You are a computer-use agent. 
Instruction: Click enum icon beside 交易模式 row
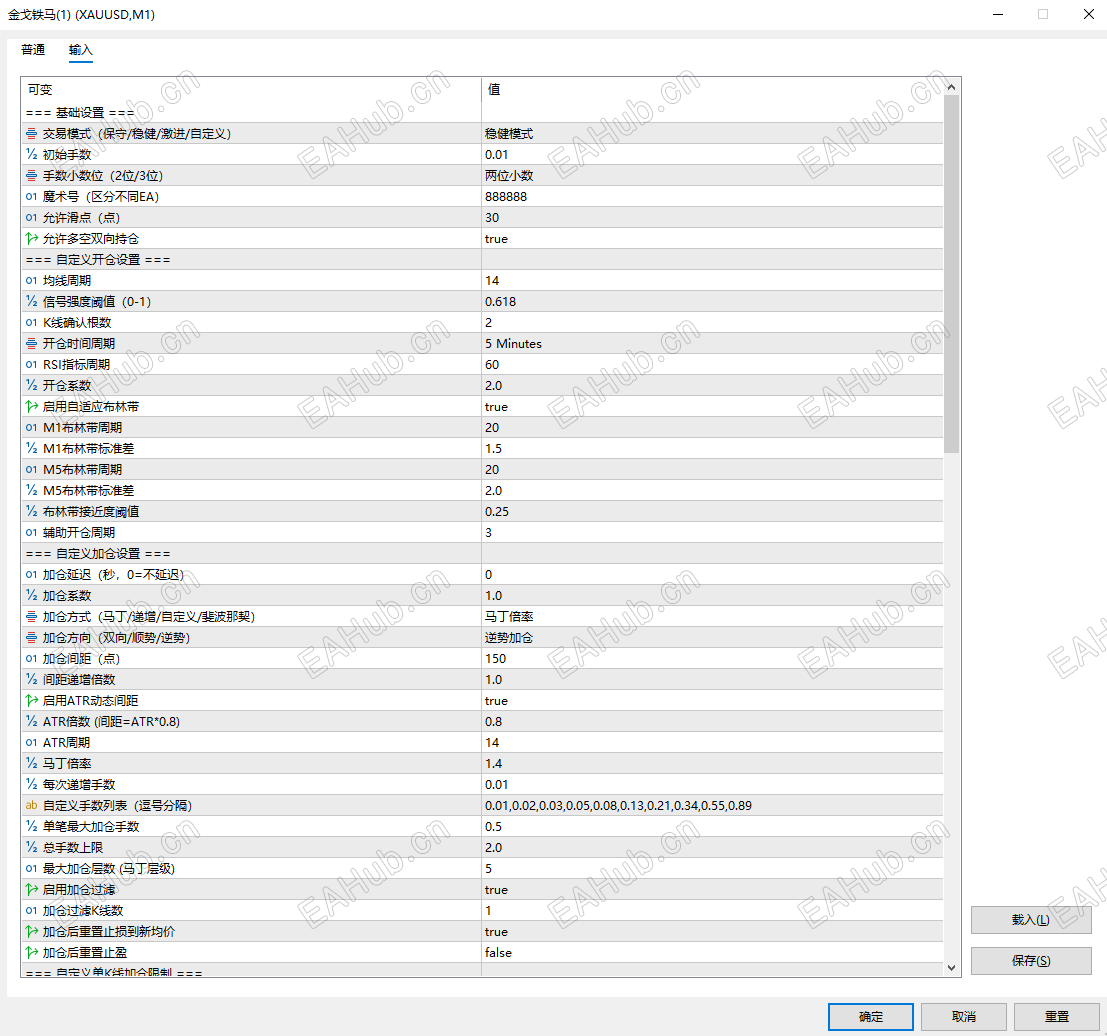pyautogui.click(x=31, y=133)
